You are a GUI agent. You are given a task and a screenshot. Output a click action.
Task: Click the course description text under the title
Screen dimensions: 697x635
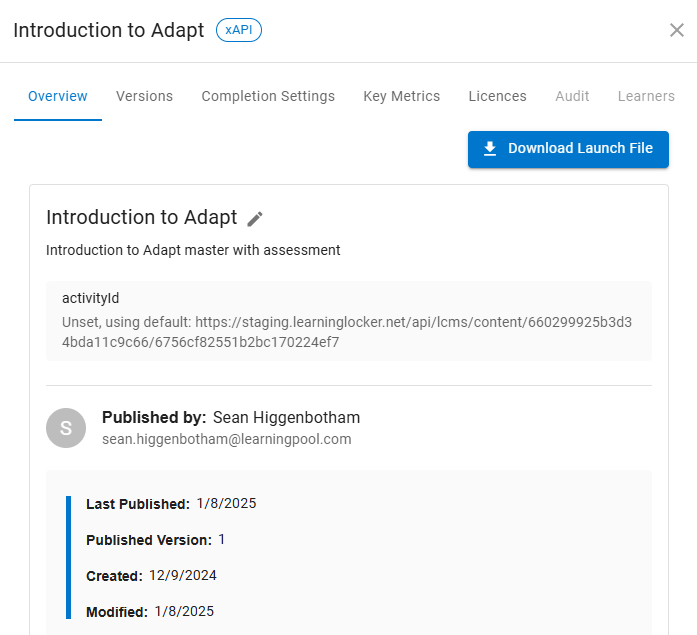coord(193,250)
